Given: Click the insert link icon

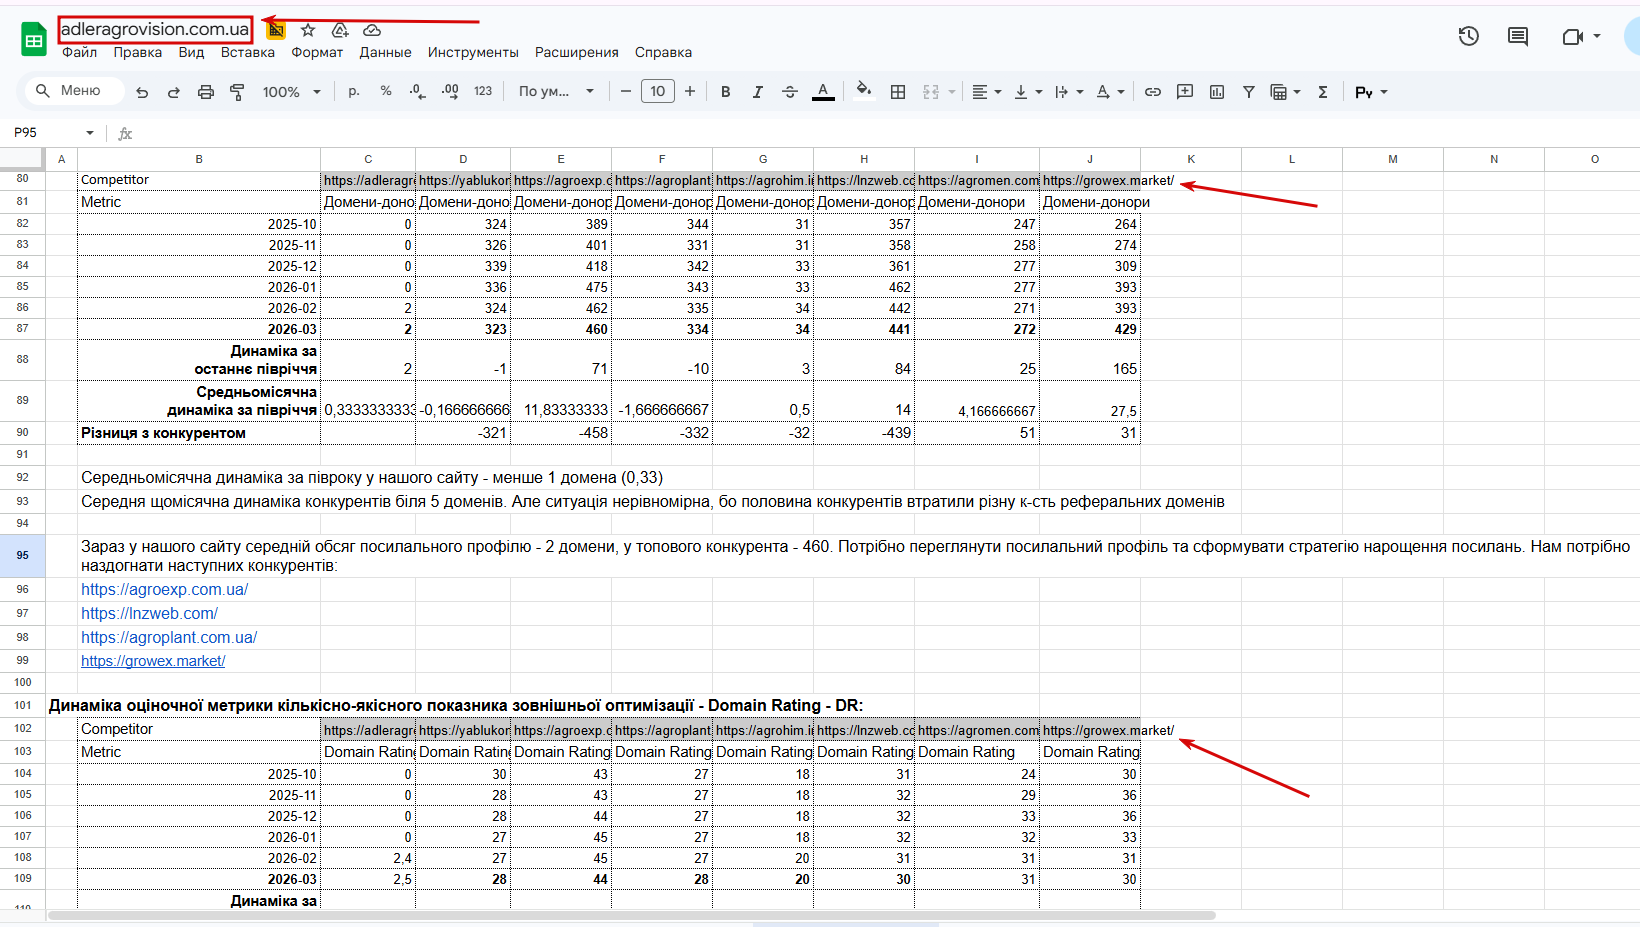Looking at the screenshot, I should (1153, 92).
